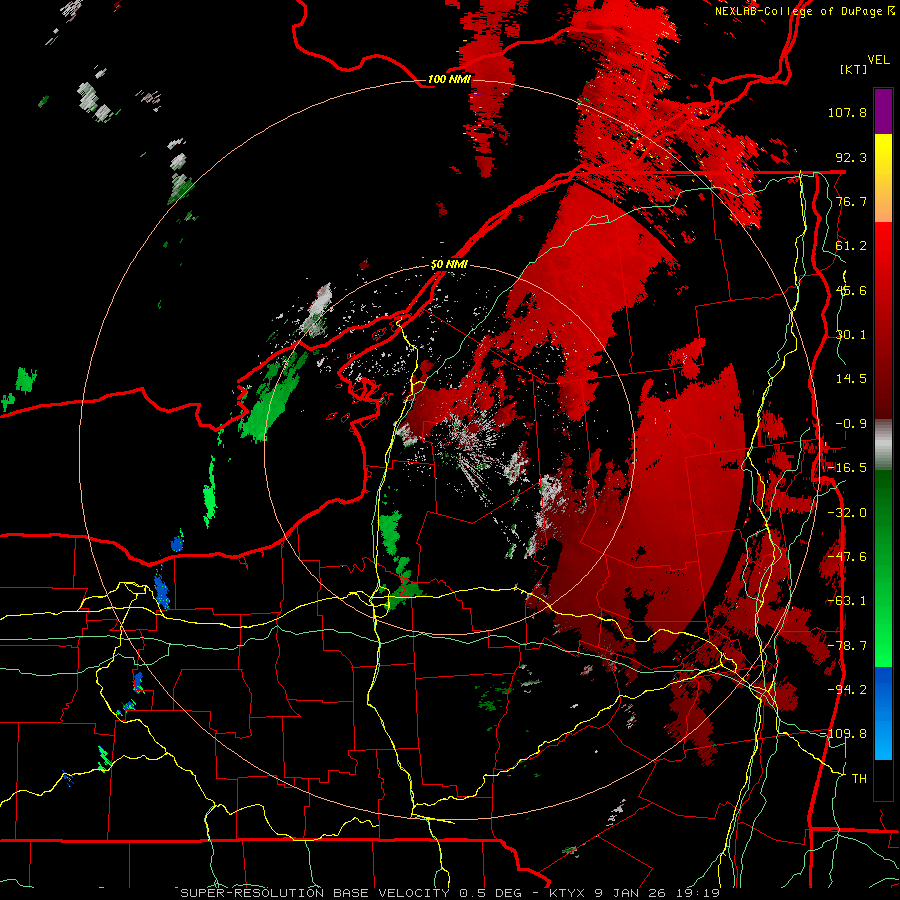900x900 pixels.
Task: Click the Super-Resolution Base Velocity caption
Action: (451, 893)
